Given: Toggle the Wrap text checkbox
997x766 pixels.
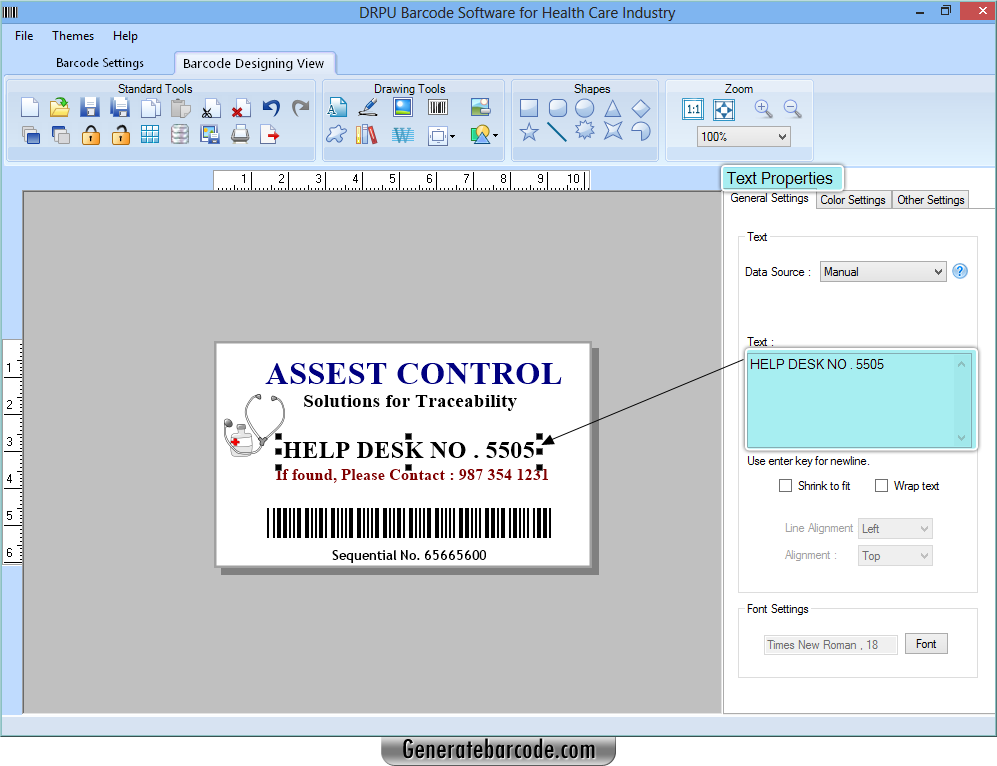Looking at the screenshot, I should click(882, 486).
